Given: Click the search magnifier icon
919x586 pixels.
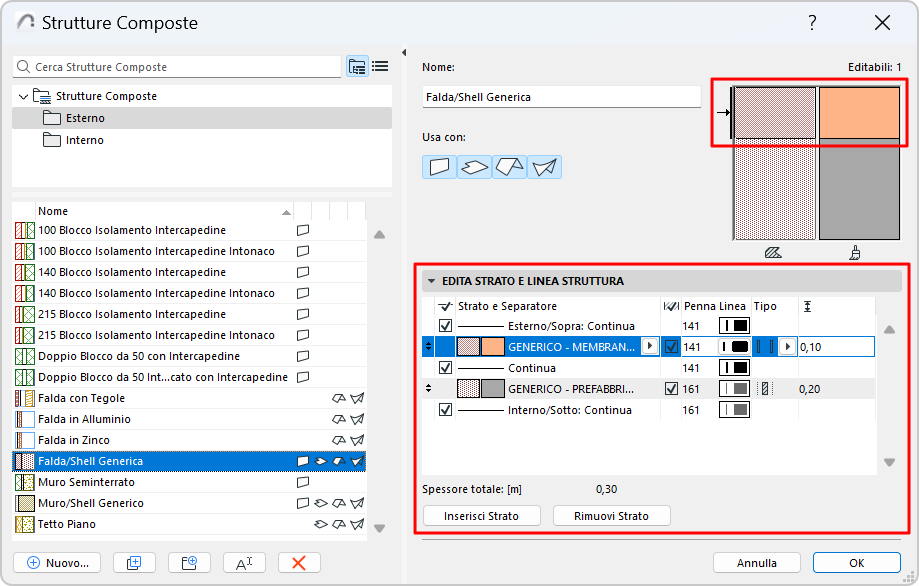Looking at the screenshot, I should click(23, 67).
